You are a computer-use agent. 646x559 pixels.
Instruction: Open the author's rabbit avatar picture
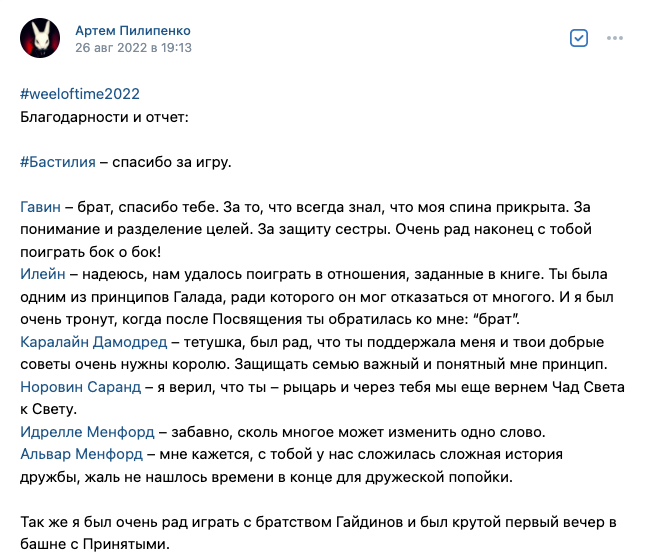click(x=39, y=39)
